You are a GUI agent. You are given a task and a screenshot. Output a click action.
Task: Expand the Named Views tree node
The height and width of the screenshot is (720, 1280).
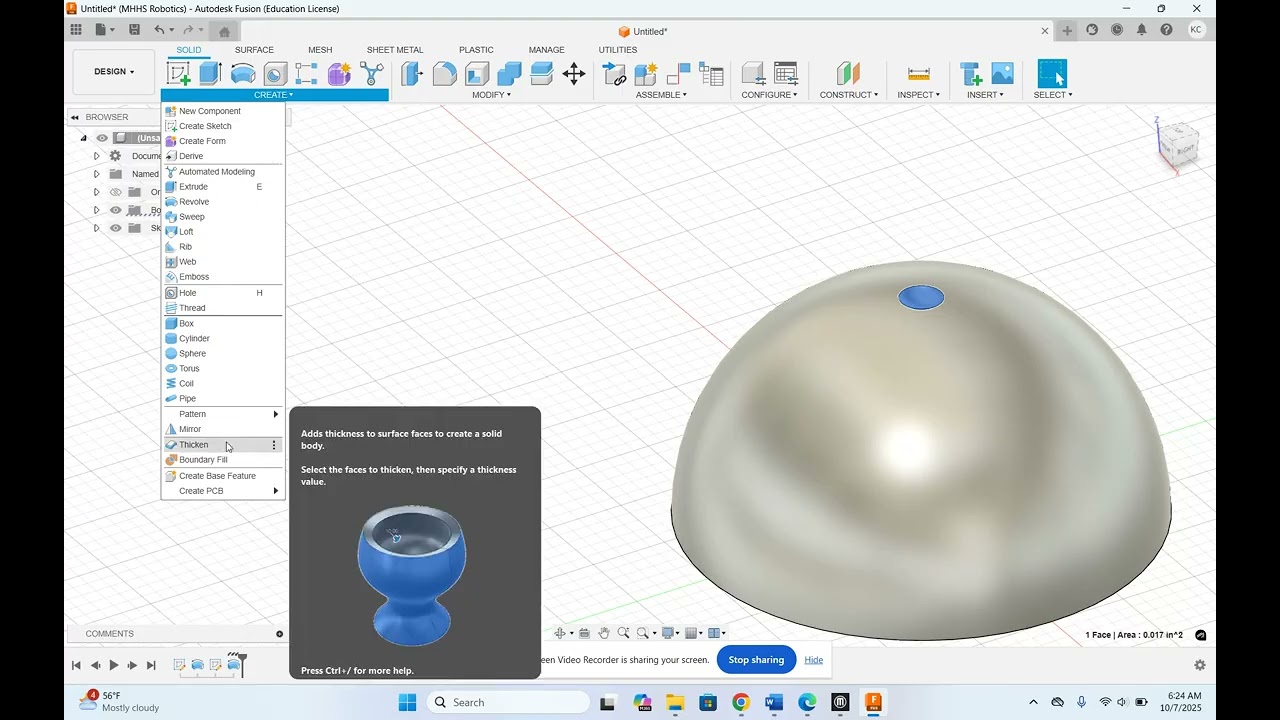point(97,174)
